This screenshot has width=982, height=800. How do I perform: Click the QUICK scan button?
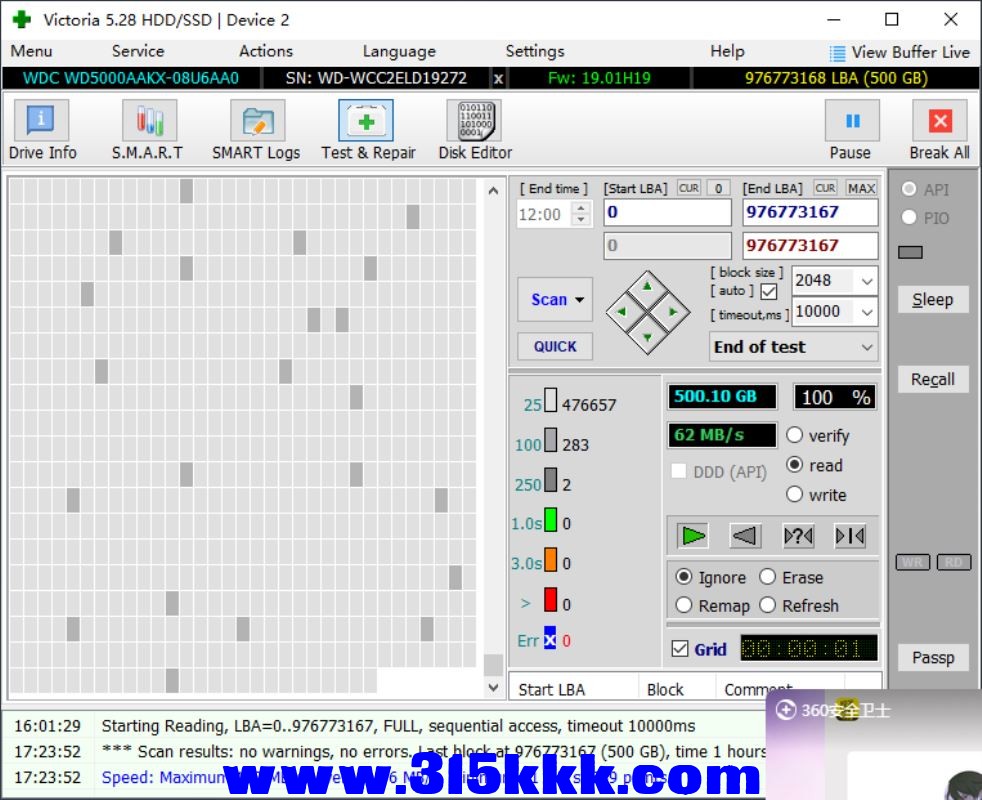click(x=555, y=346)
